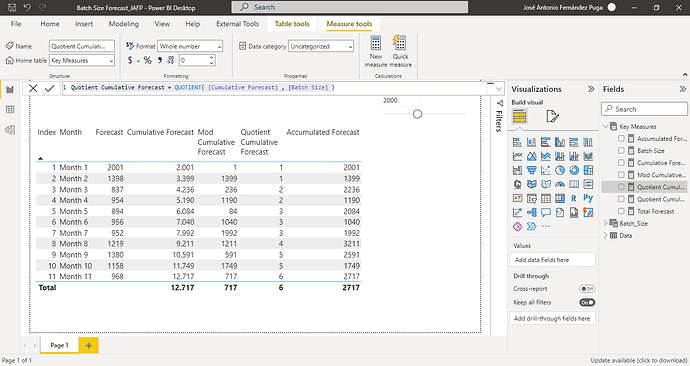Apply percentage format

[147, 60]
